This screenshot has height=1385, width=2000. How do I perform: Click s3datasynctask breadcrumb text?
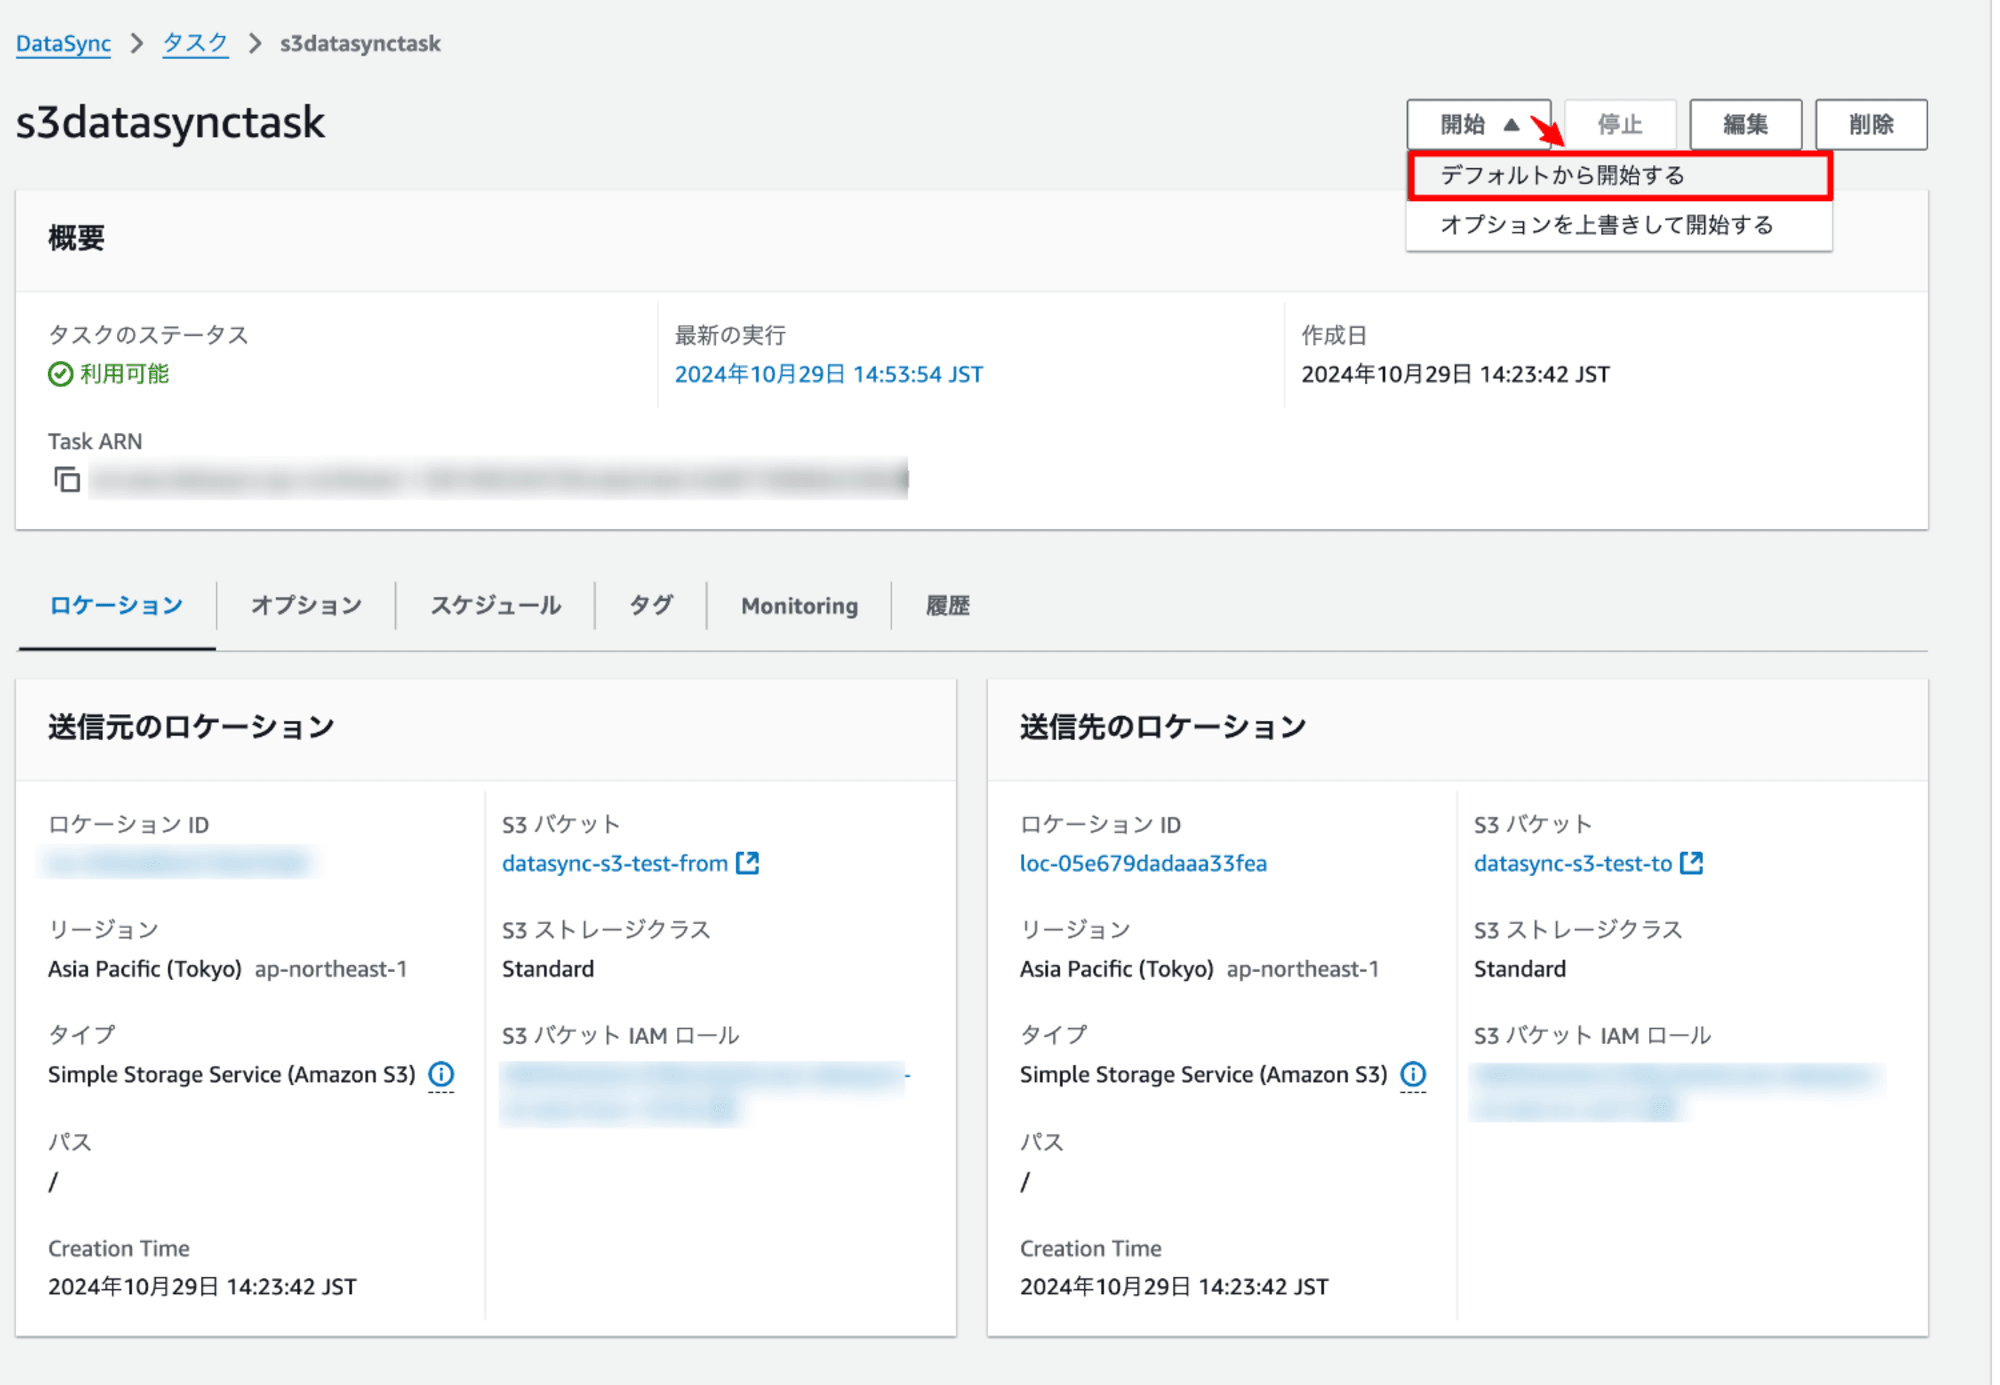pos(360,44)
